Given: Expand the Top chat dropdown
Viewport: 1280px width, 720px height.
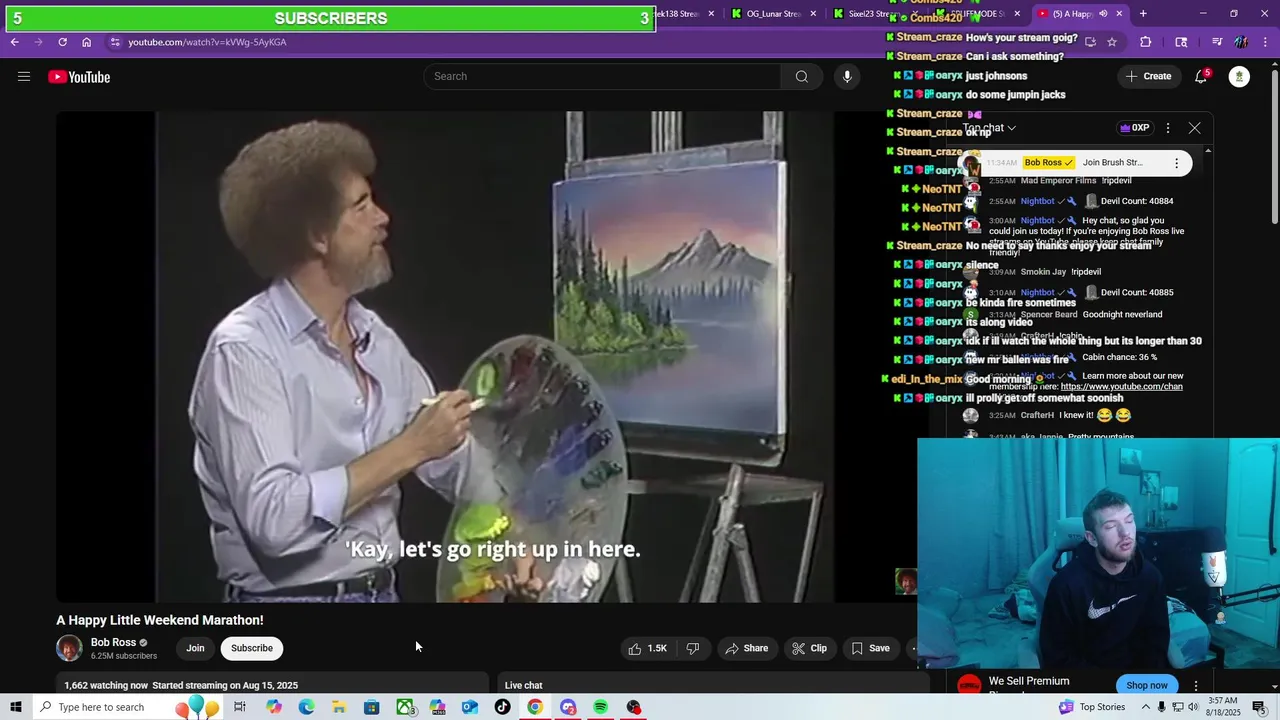Looking at the screenshot, I should point(991,128).
